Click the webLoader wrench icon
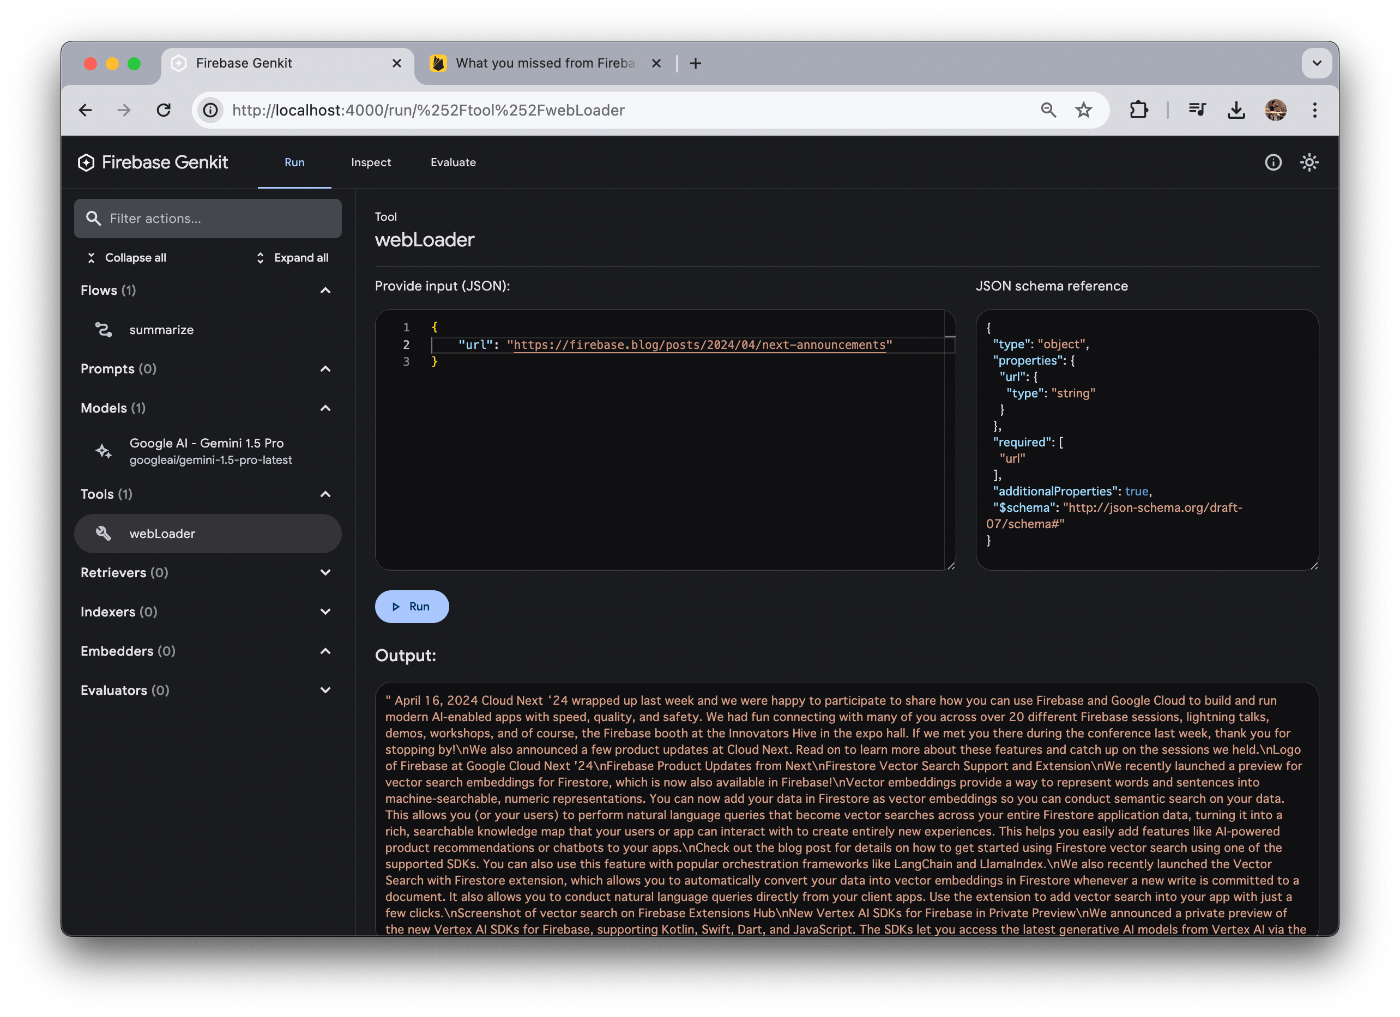The width and height of the screenshot is (1400, 1017). (x=103, y=533)
